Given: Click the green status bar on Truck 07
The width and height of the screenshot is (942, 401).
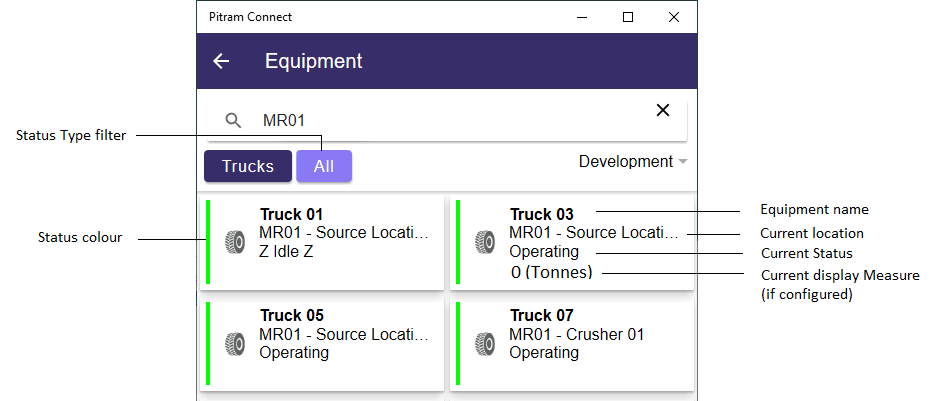Looking at the screenshot, I should click(x=458, y=343).
